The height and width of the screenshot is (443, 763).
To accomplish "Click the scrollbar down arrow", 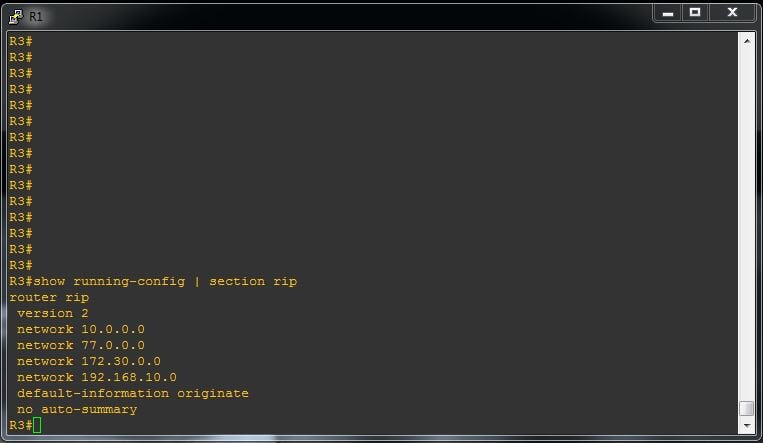I will pyautogui.click(x=747, y=426).
